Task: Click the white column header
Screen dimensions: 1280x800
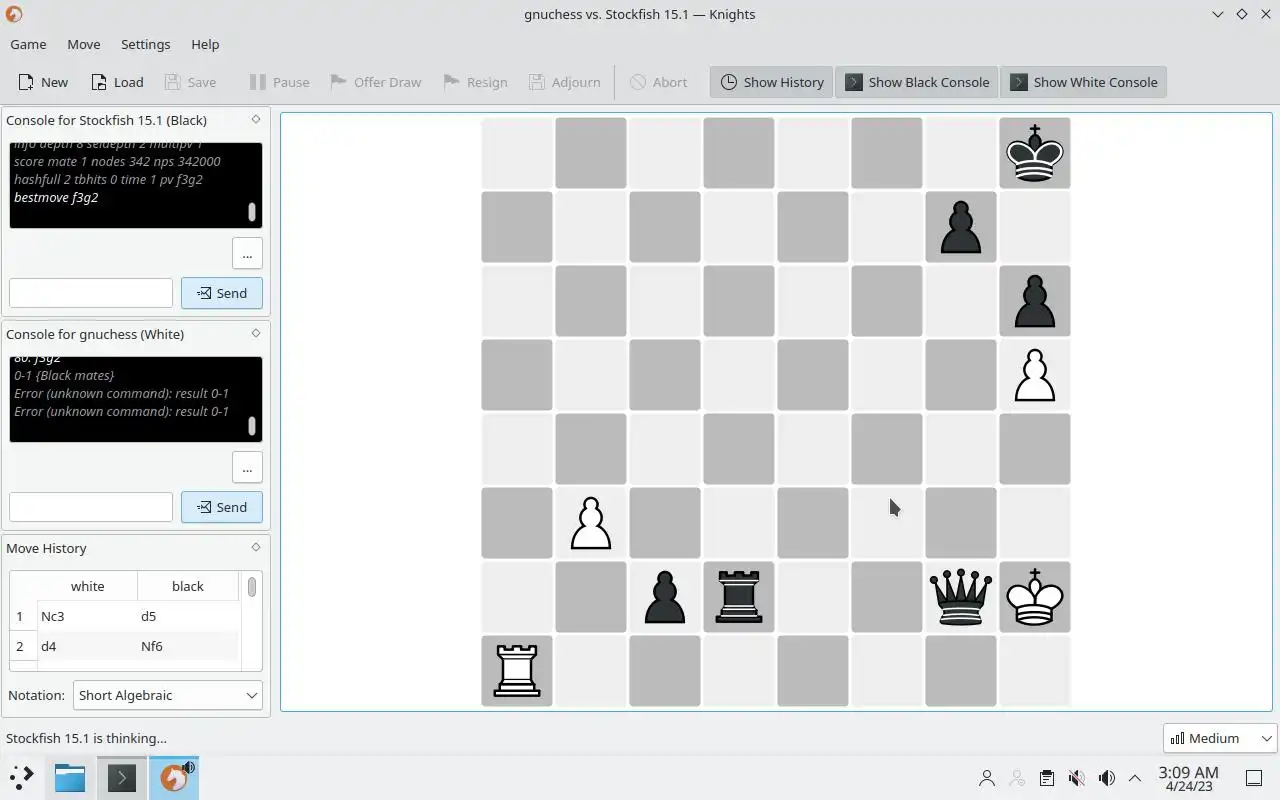Action: (x=87, y=586)
